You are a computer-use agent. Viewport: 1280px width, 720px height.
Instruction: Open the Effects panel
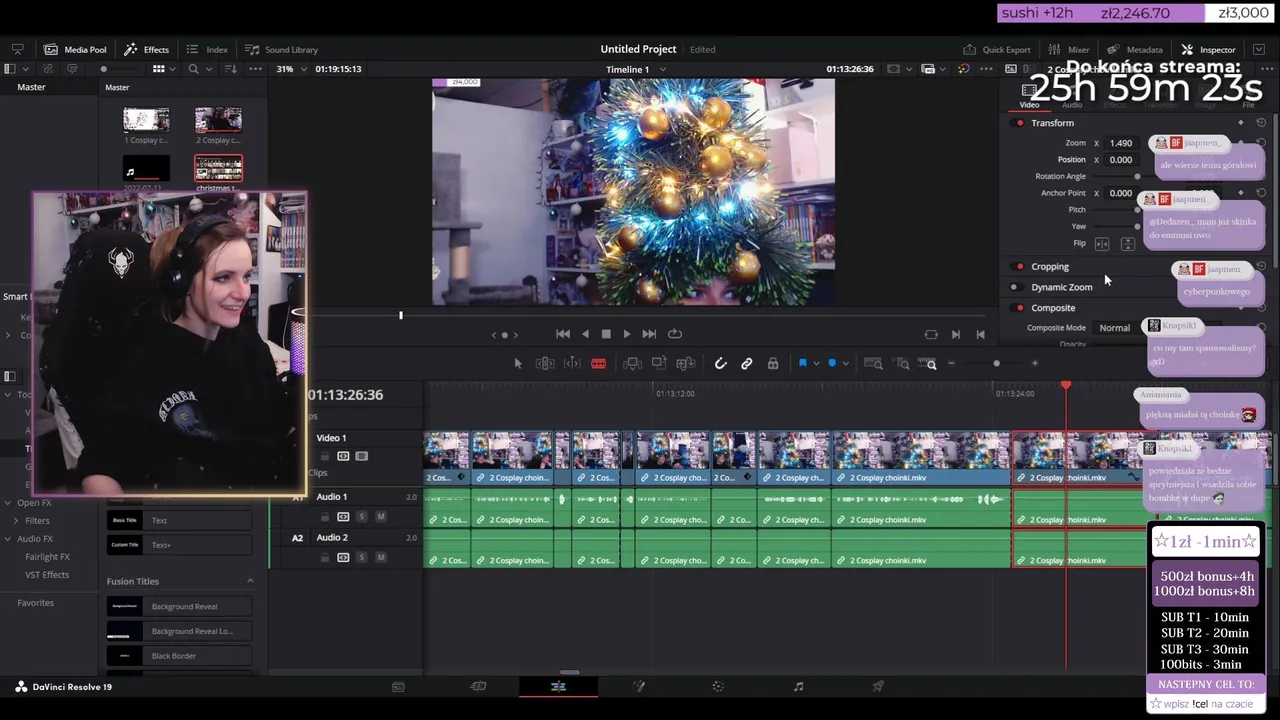147,49
